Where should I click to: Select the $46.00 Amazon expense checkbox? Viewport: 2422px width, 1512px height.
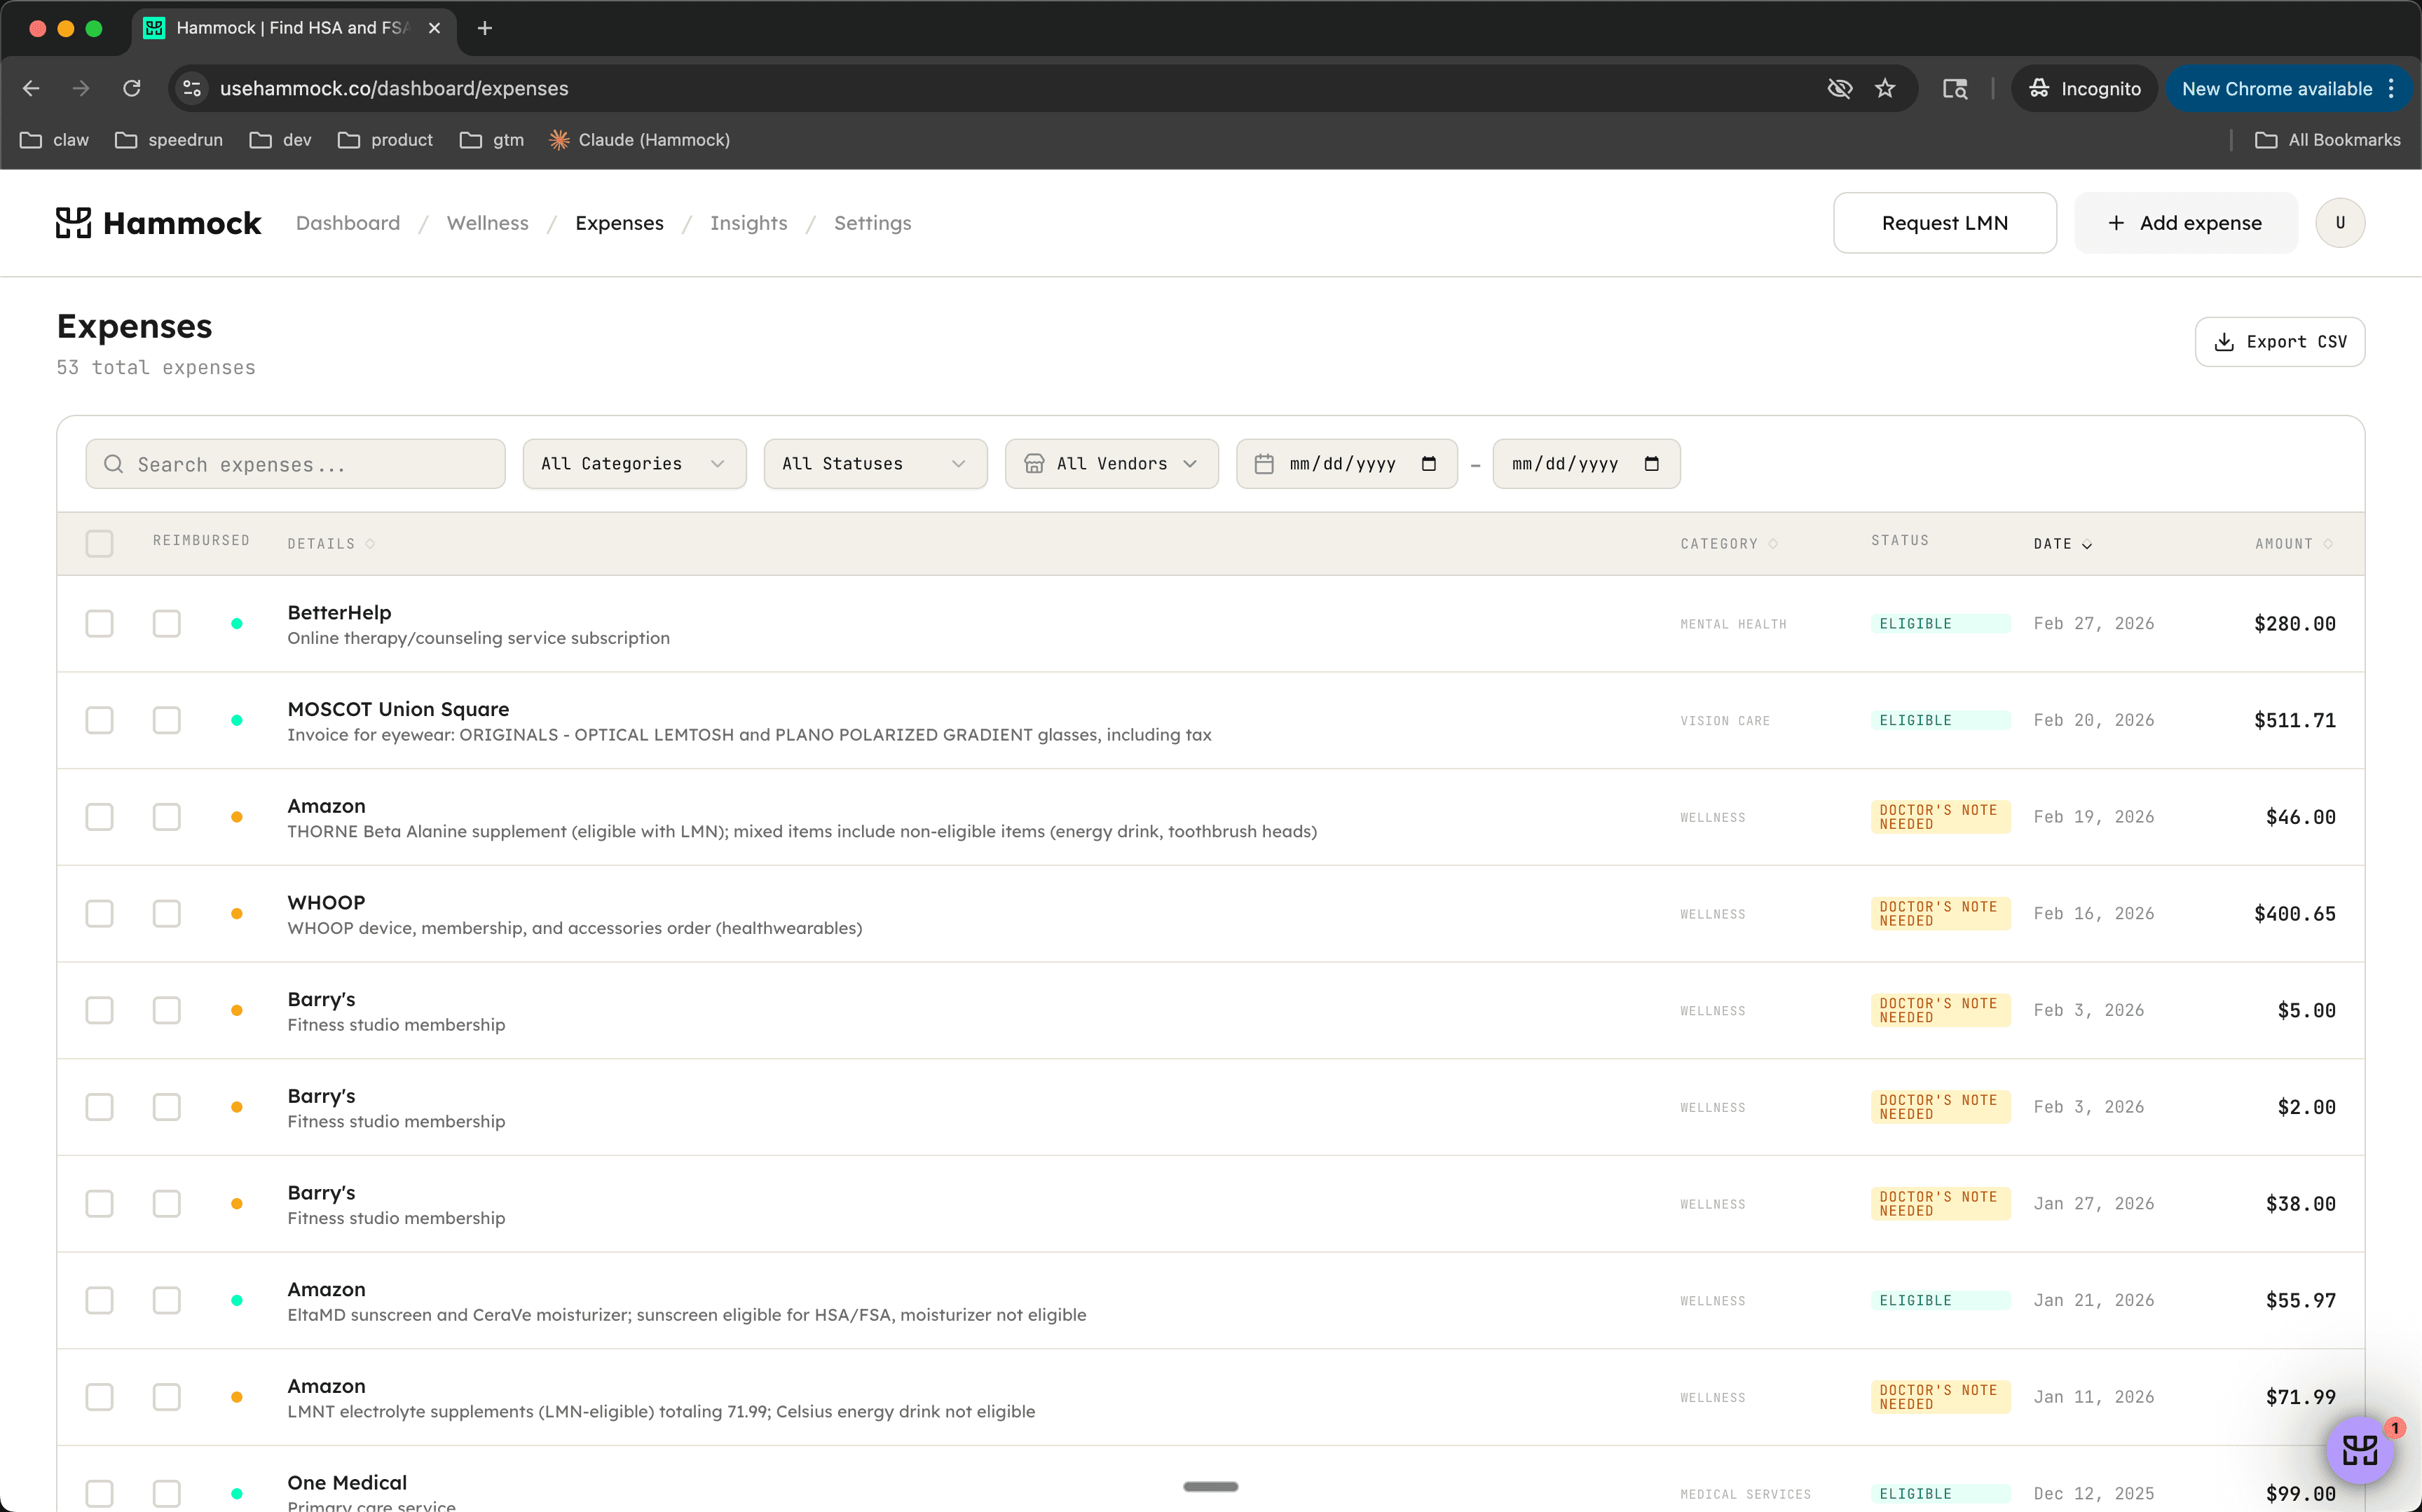pos(99,817)
